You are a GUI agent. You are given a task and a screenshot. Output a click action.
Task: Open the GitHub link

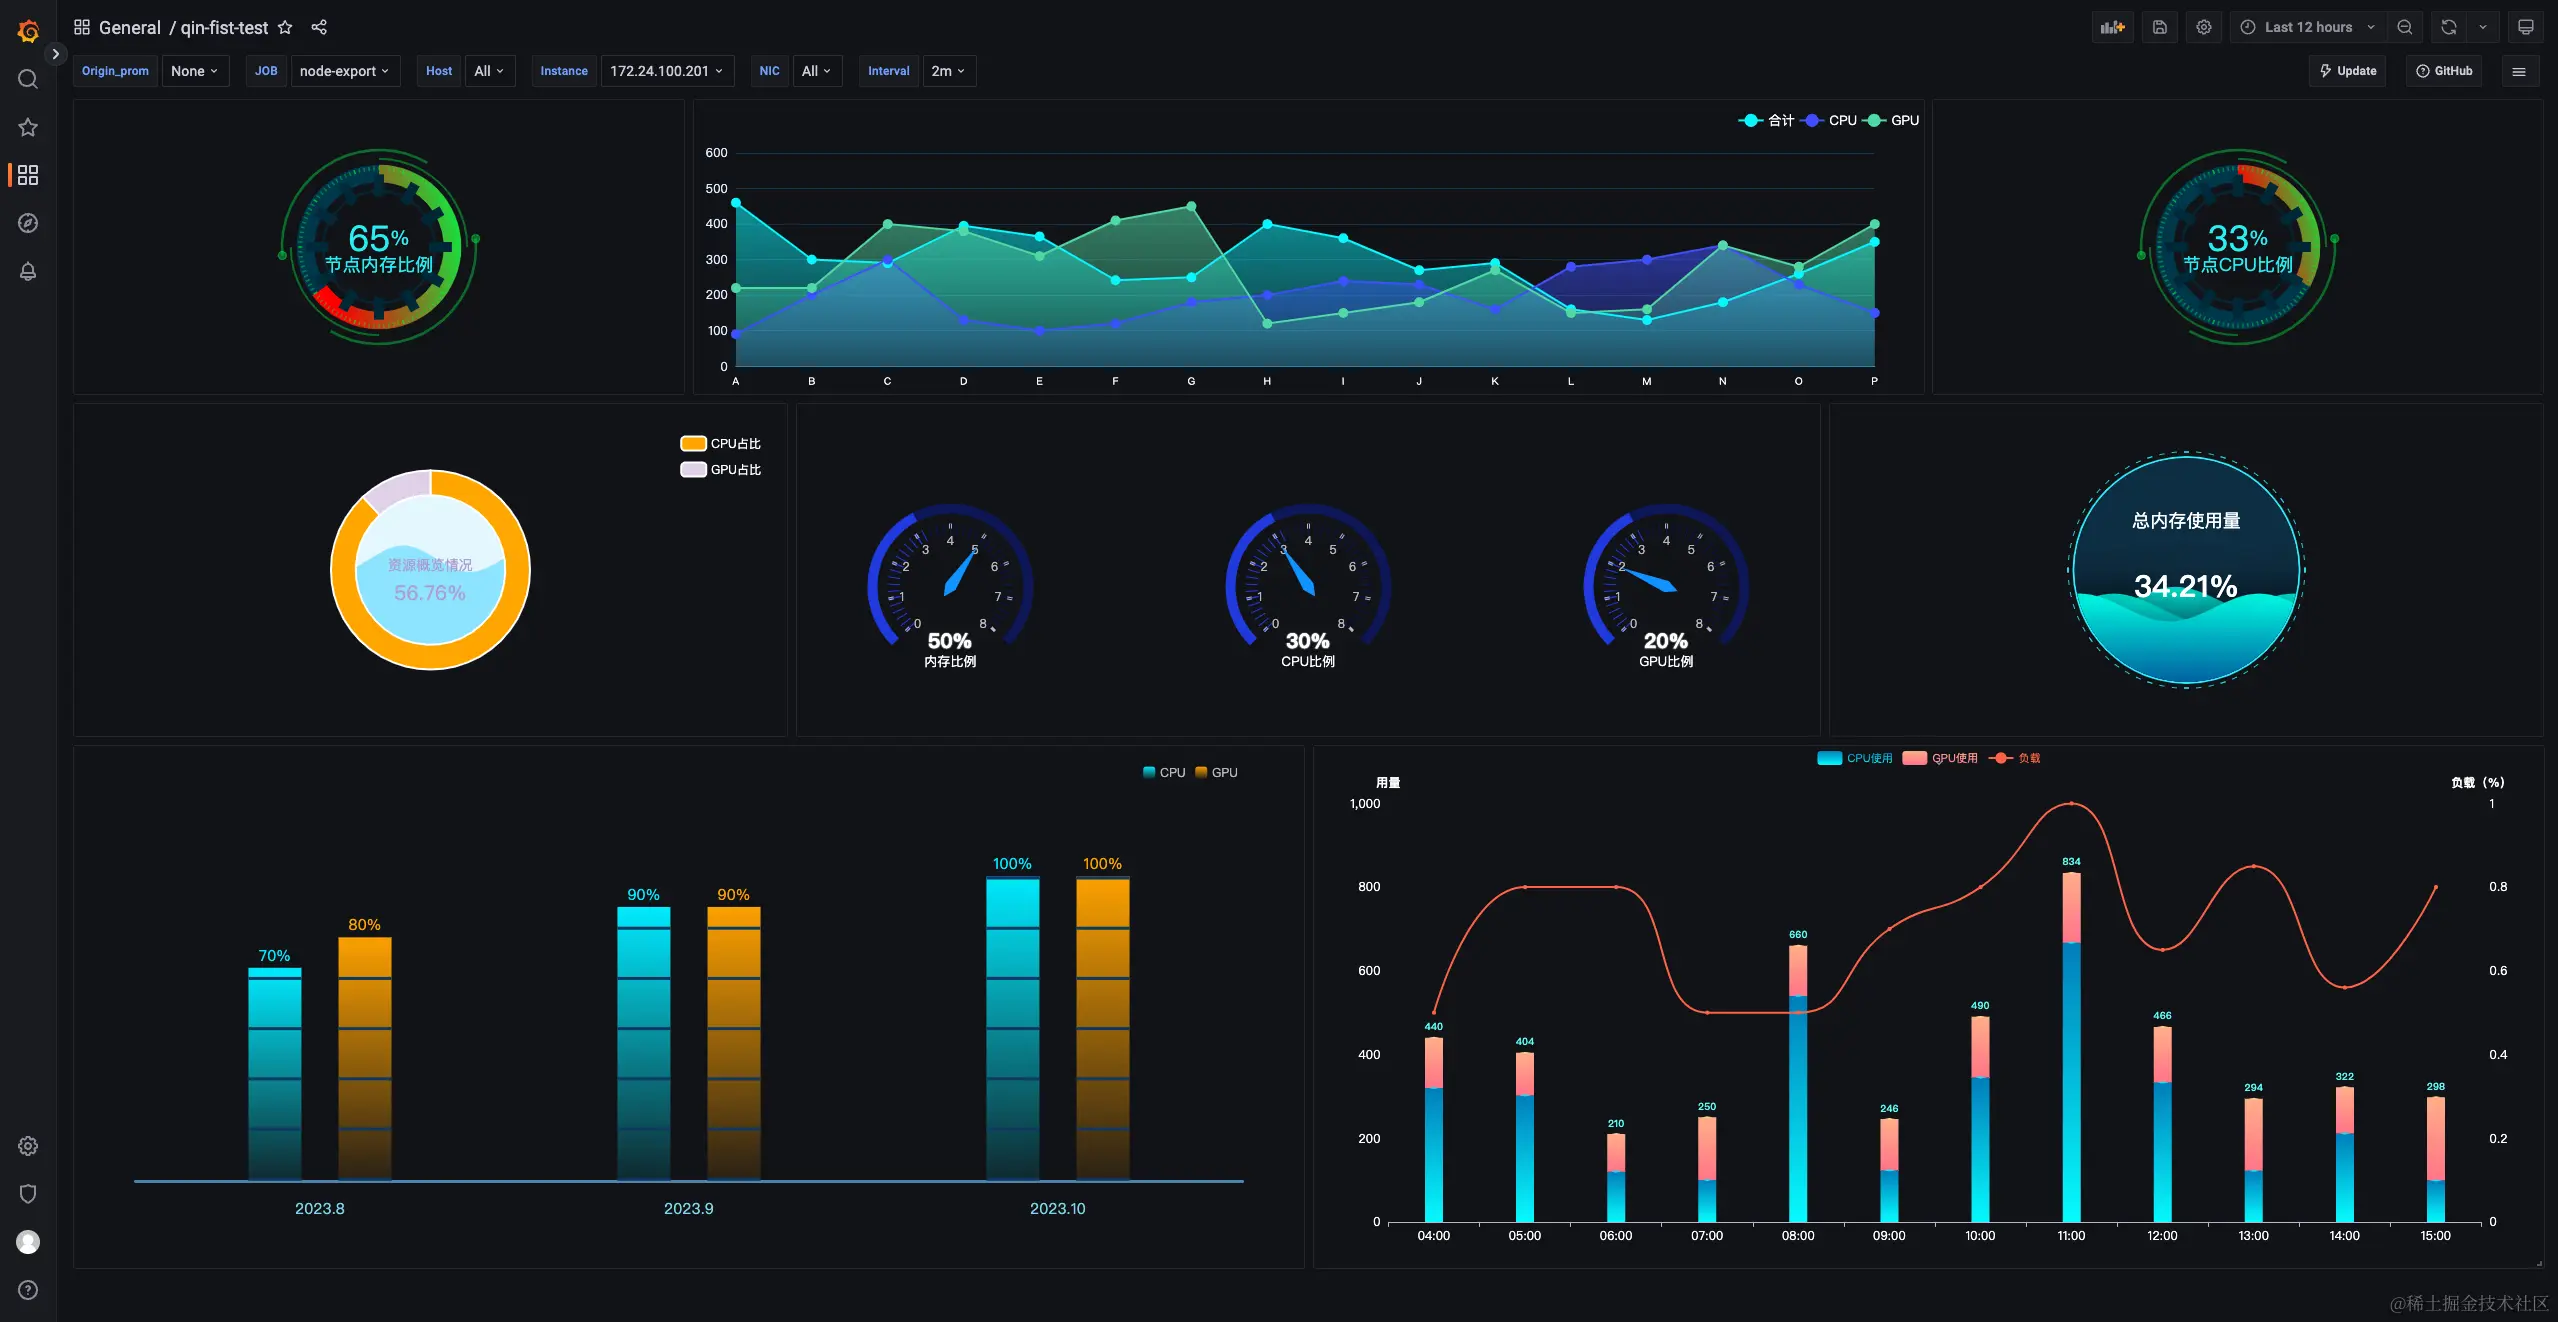coord(2444,71)
